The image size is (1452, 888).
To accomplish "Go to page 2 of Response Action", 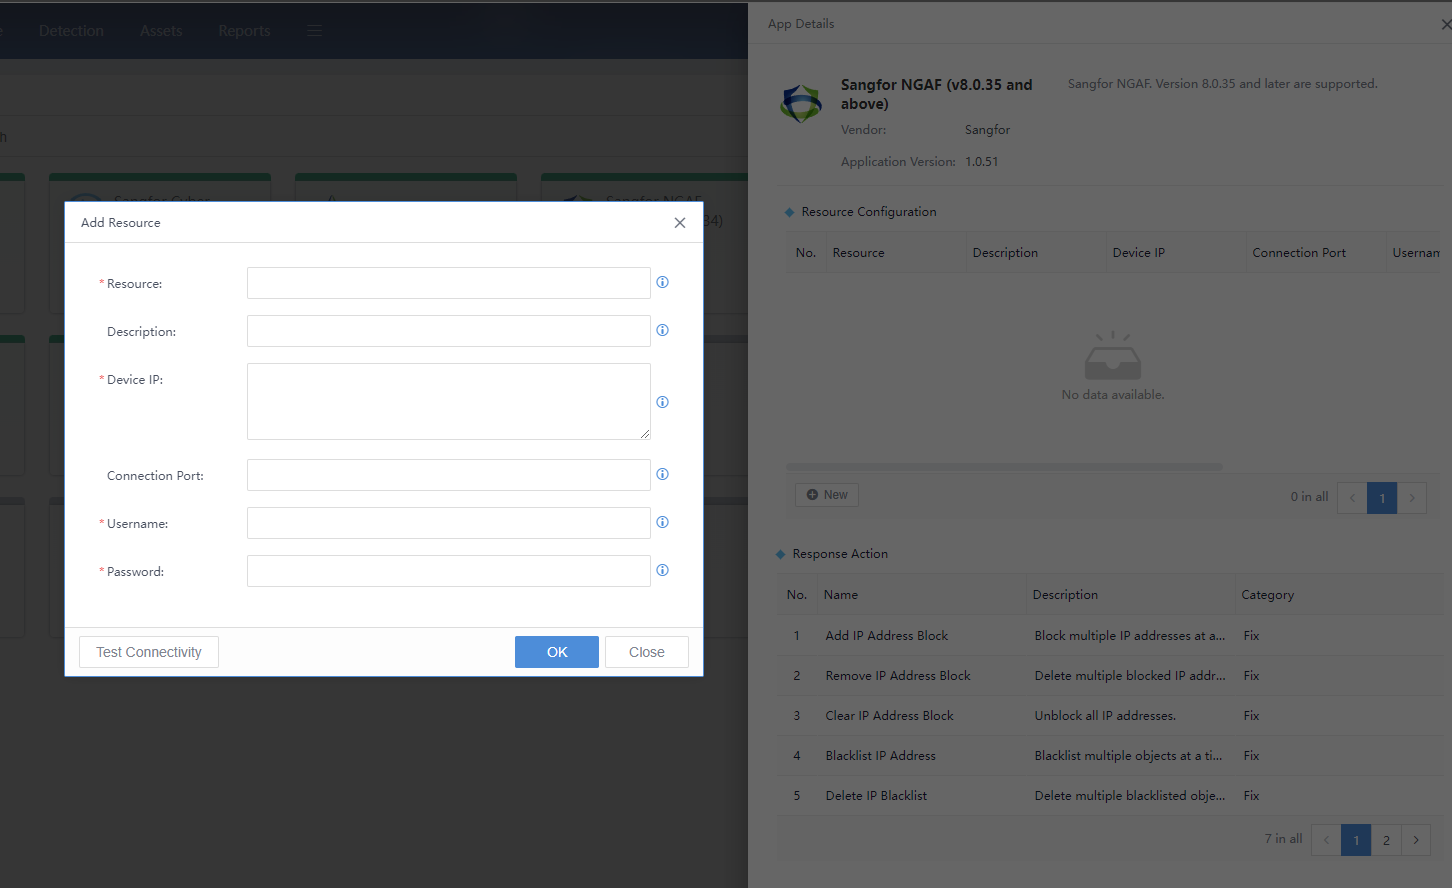I will (1386, 840).
